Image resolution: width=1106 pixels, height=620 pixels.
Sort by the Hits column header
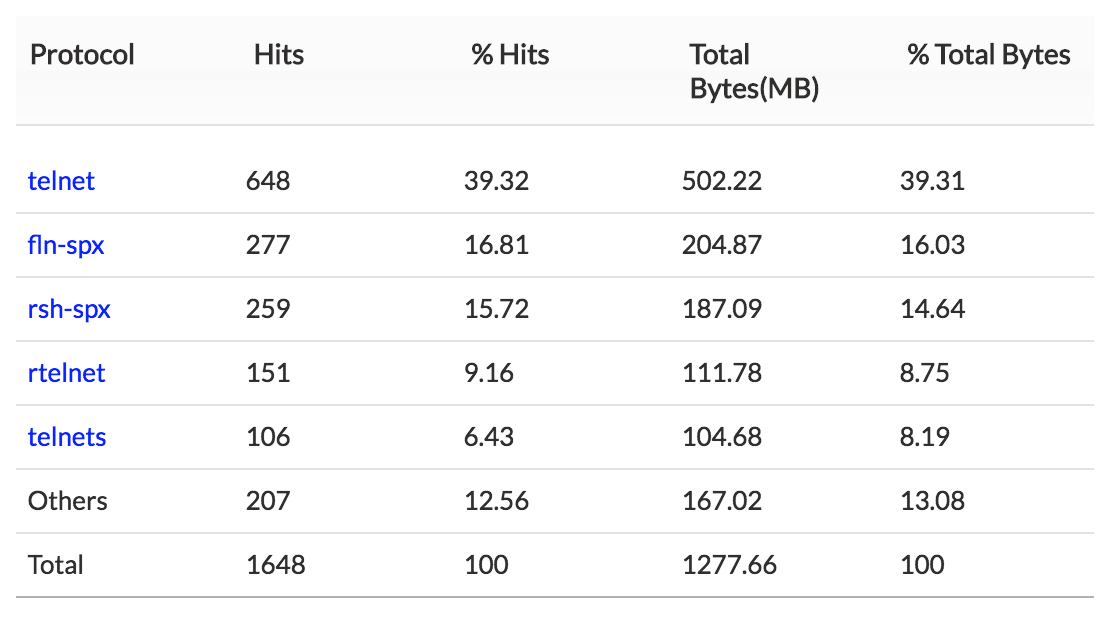pos(278,54)
